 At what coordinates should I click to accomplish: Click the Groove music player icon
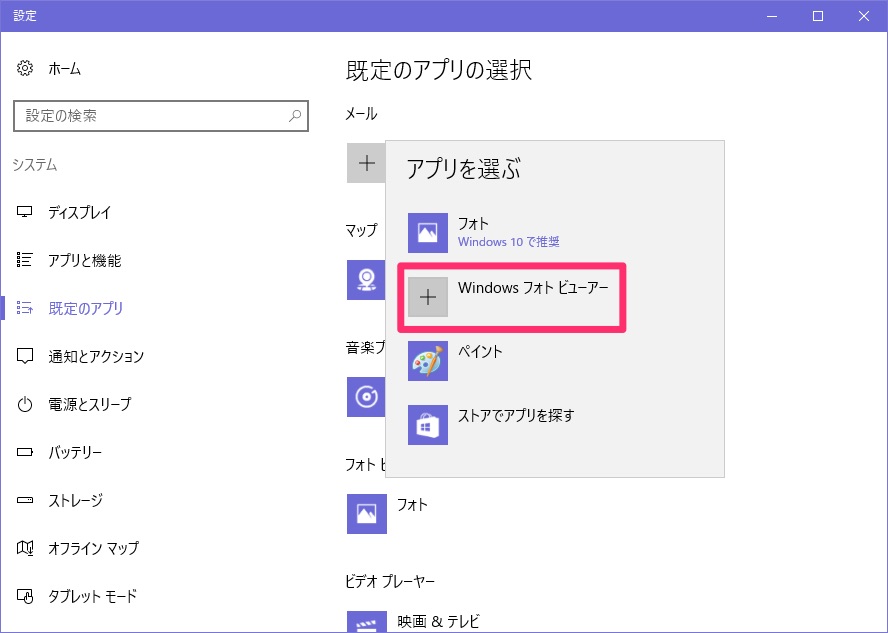(x=366, y=396)
